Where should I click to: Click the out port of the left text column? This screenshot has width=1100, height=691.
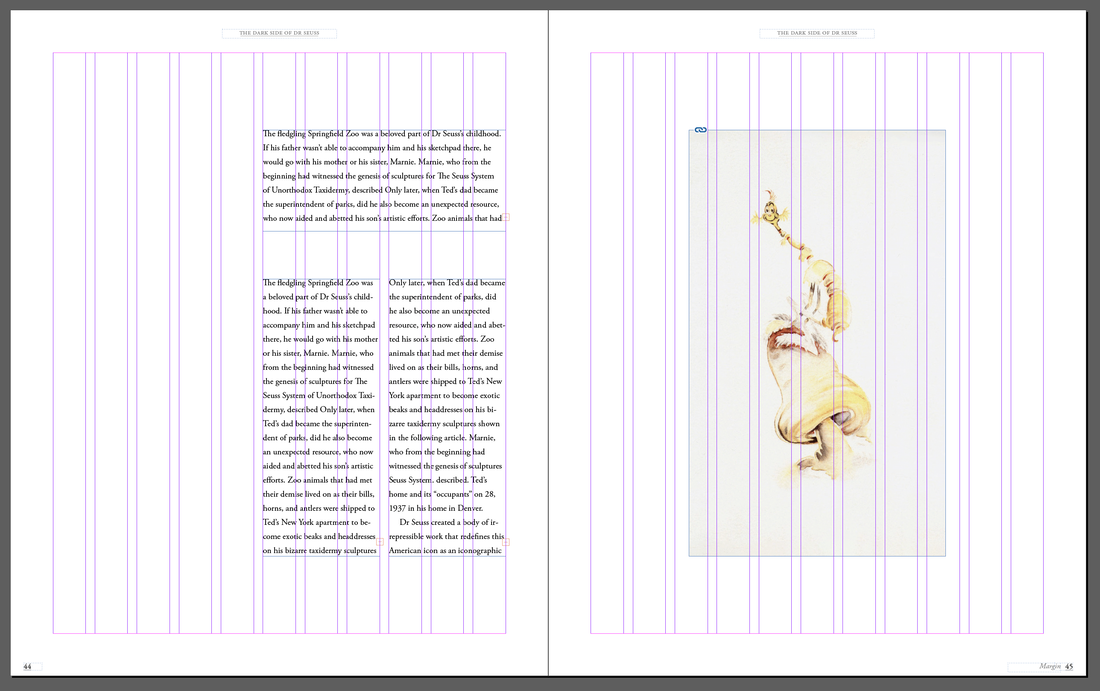380,542
